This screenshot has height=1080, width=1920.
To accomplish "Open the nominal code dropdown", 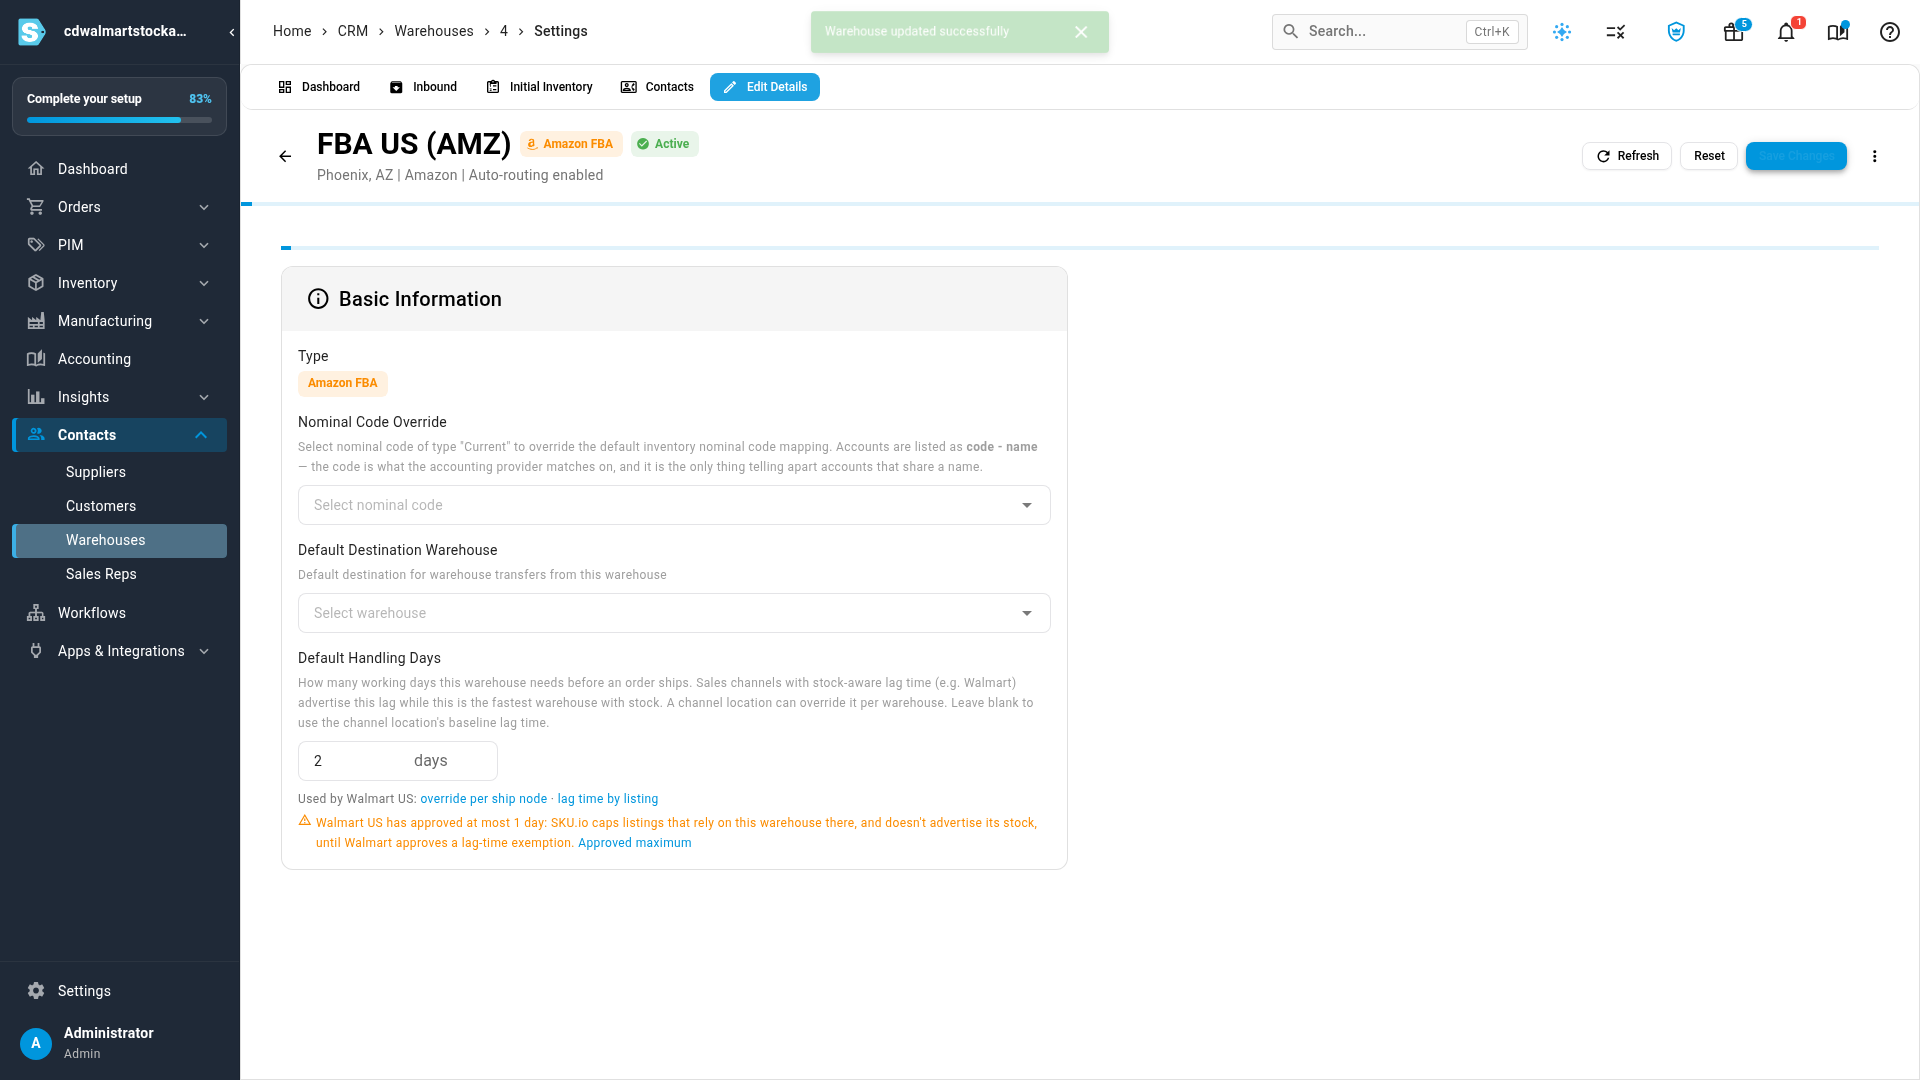I will click(674, 505).
